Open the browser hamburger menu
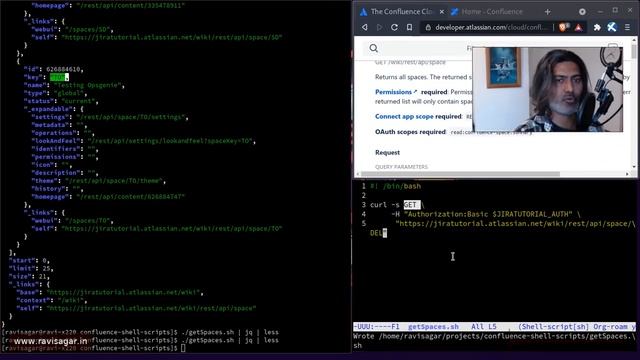This screenshot has width=640, height=360. point(627,27)
